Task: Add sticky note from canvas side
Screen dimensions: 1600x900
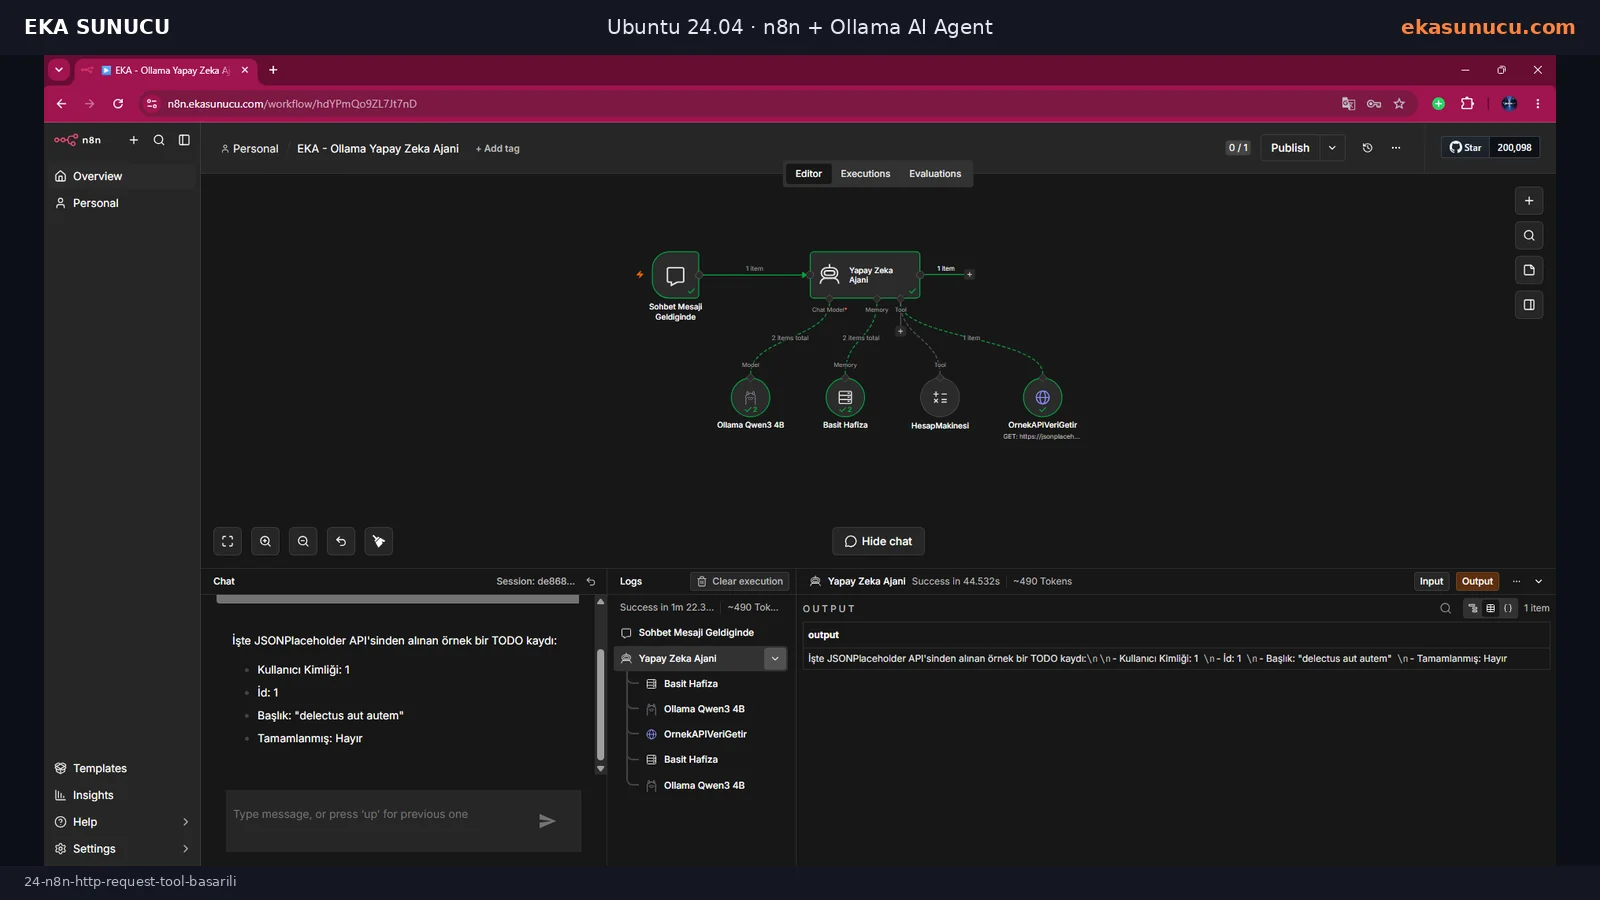Action: (x=1529, y=270)
